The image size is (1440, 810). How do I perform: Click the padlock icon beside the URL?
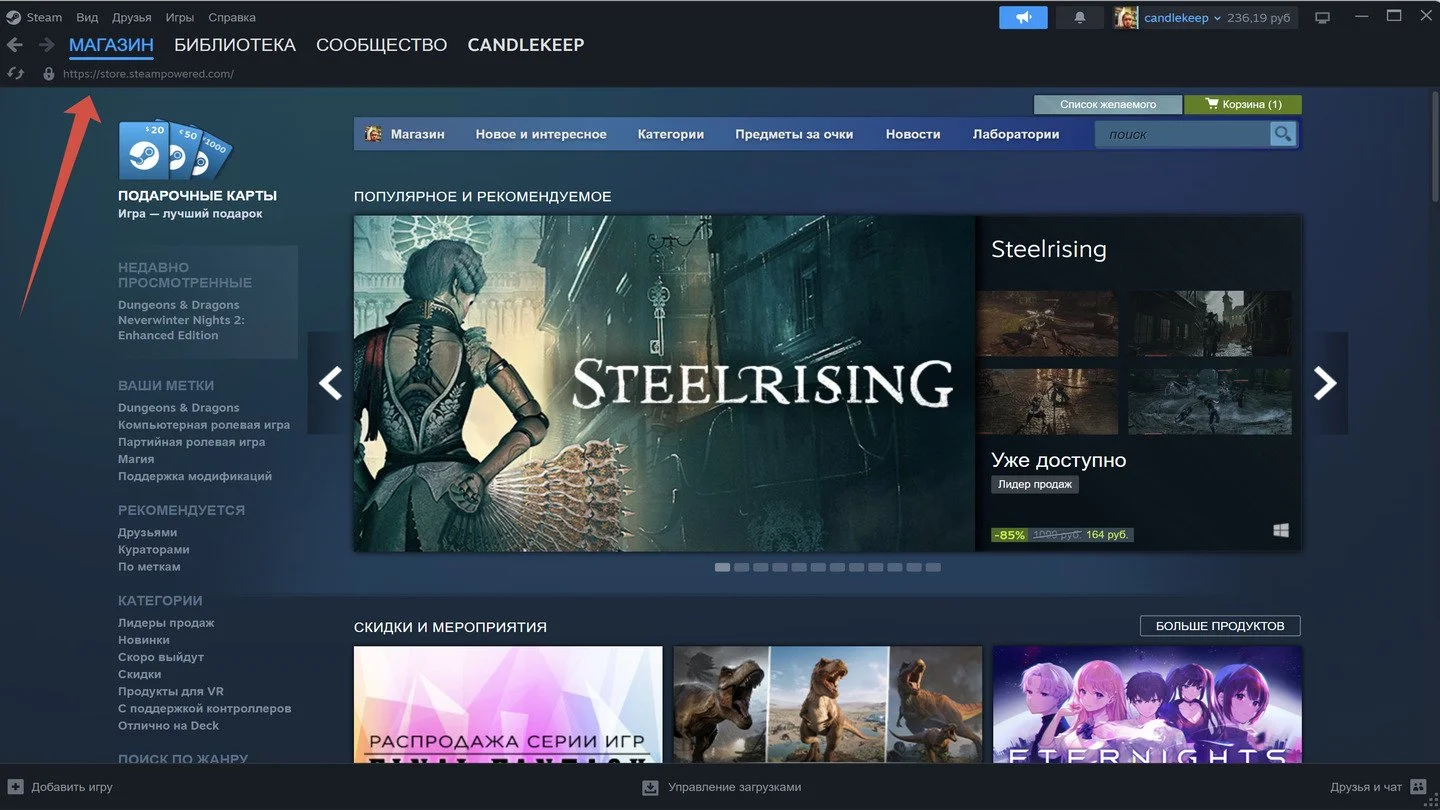click(48, 74)
